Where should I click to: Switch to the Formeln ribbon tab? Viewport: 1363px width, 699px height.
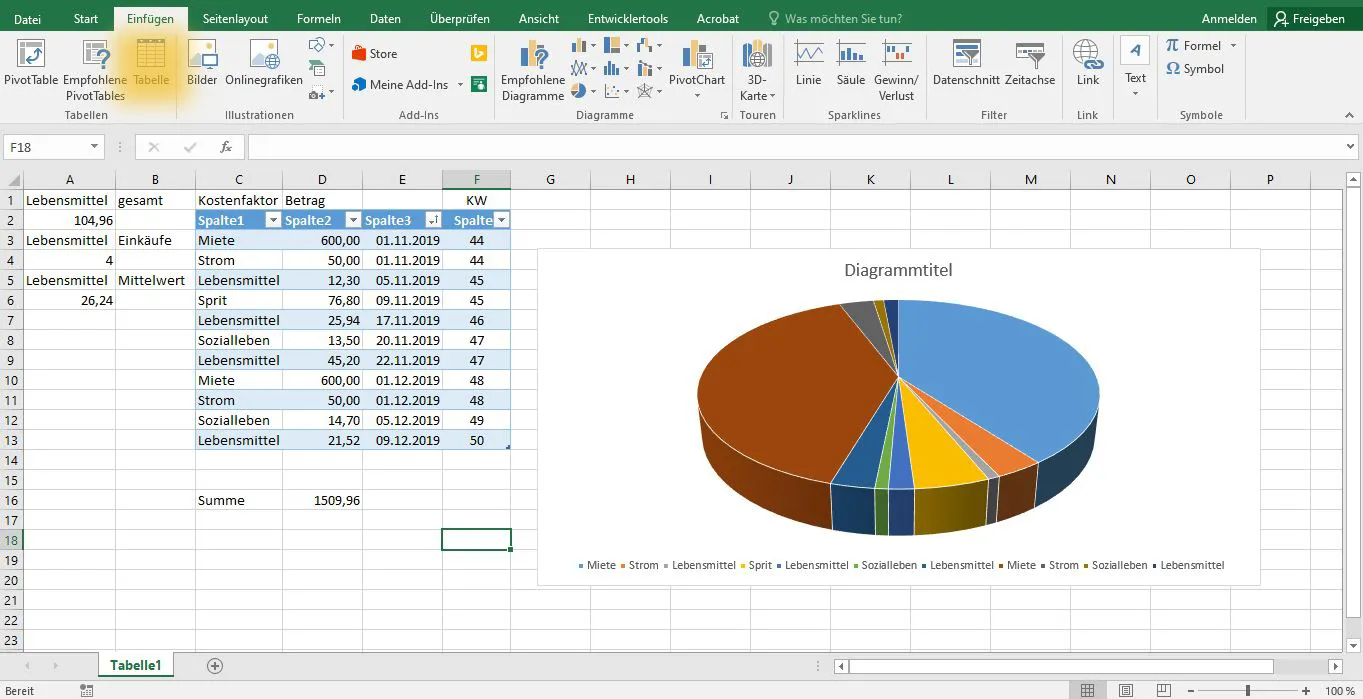point(318,17)
